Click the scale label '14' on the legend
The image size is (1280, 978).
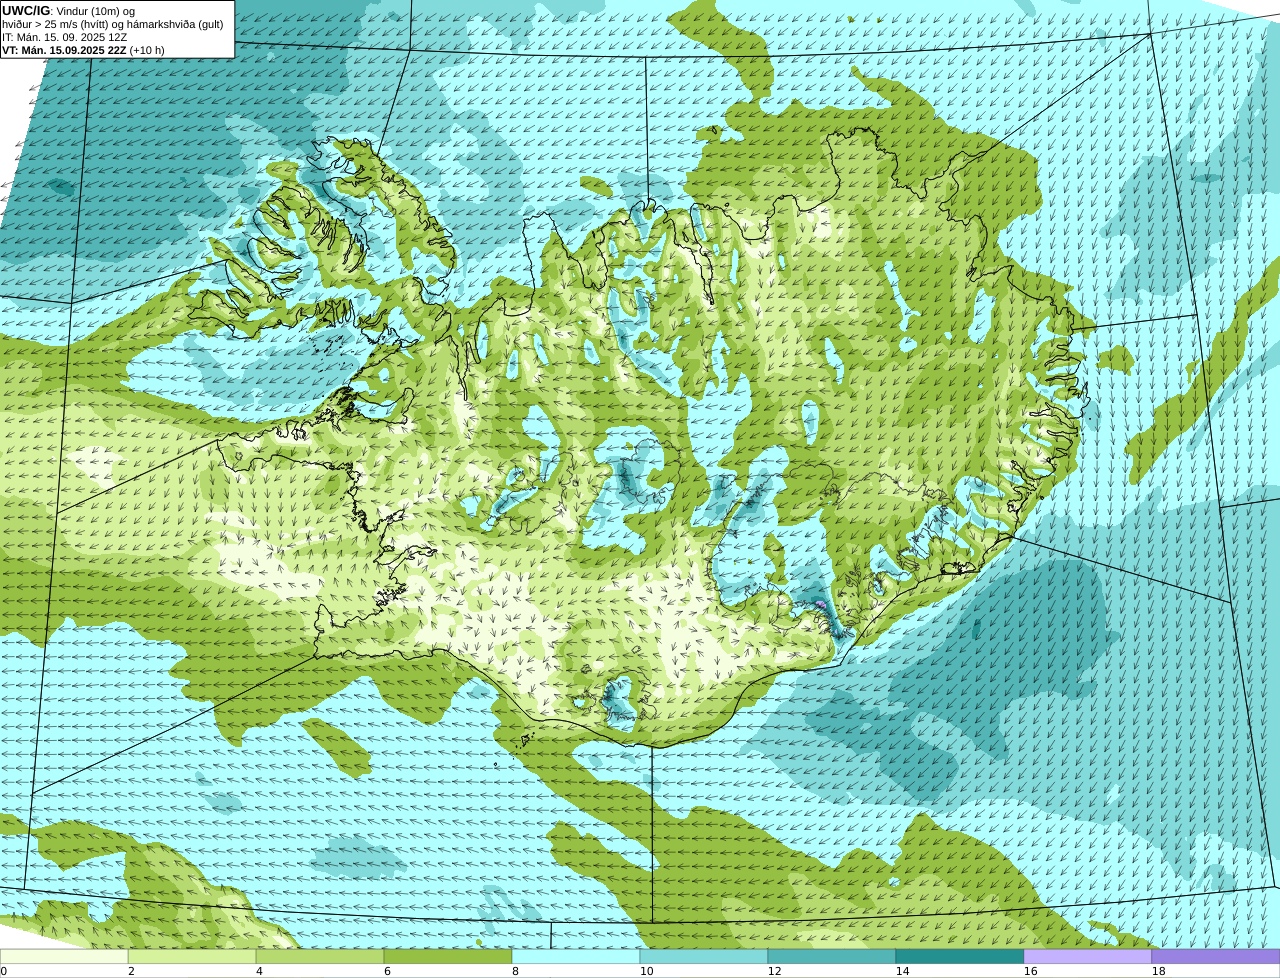902,971
